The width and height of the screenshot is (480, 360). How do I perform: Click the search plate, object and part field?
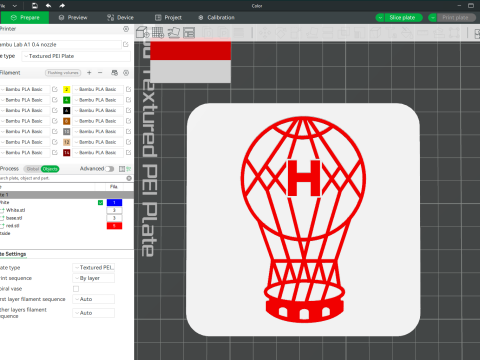tap(63, 178)
